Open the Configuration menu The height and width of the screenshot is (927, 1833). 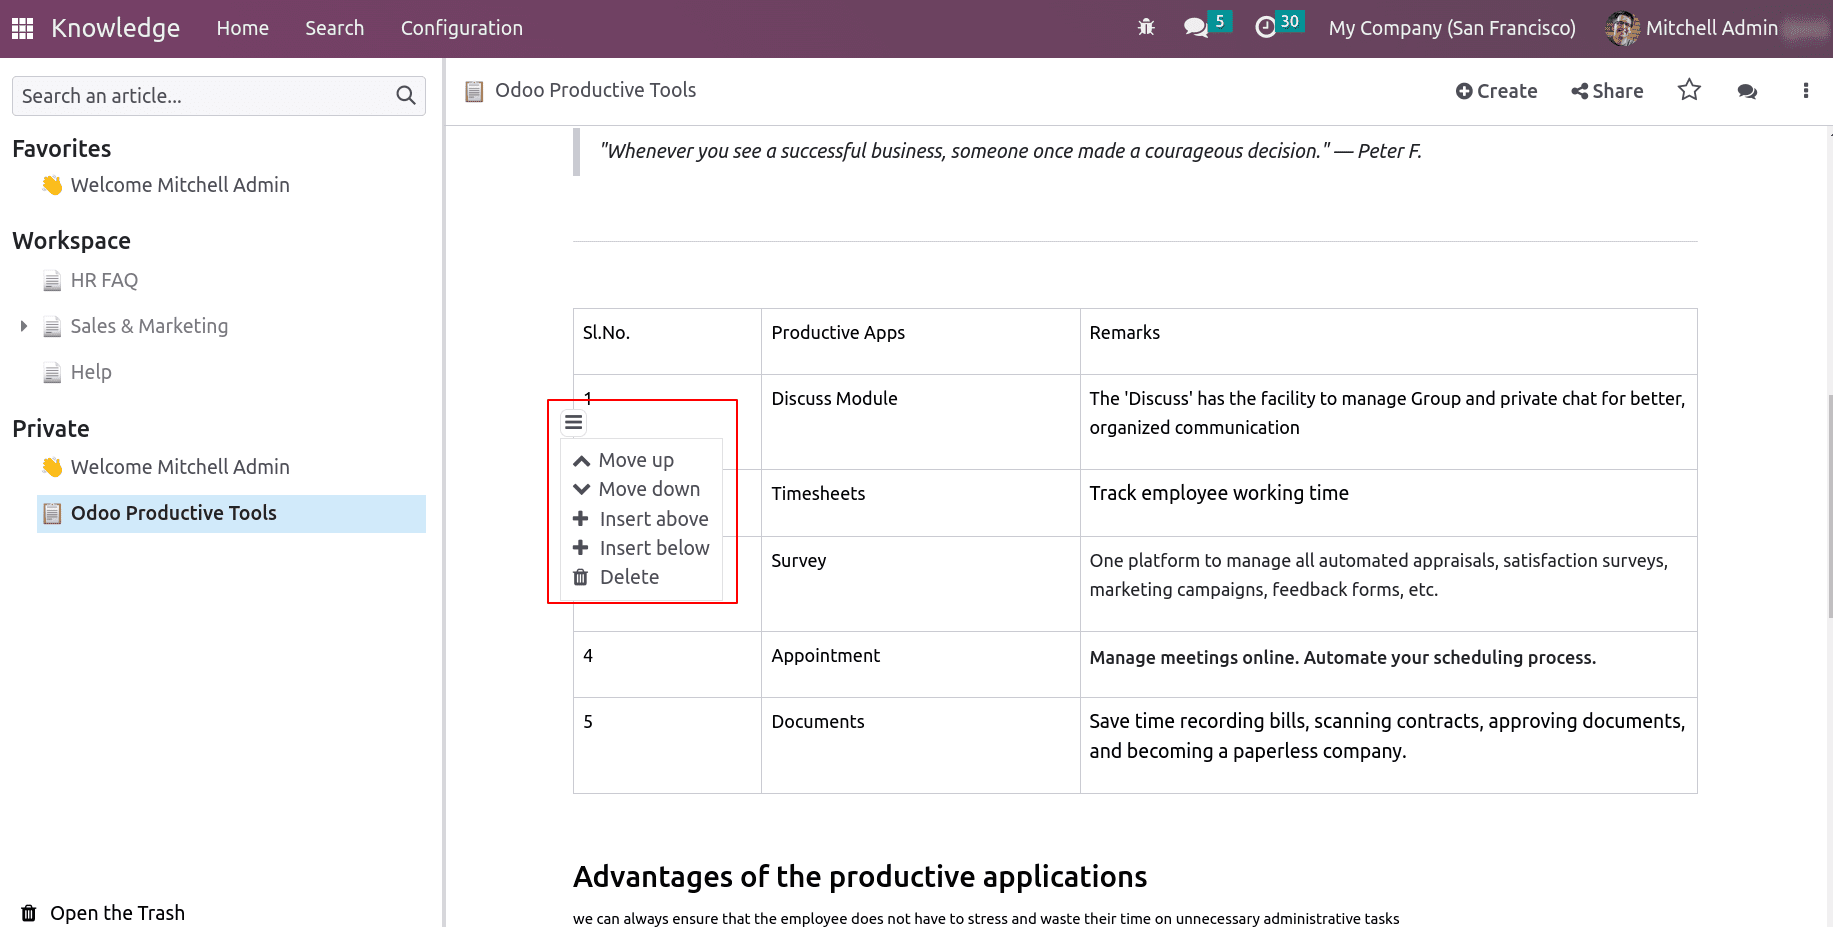click(x=462, y=28)
